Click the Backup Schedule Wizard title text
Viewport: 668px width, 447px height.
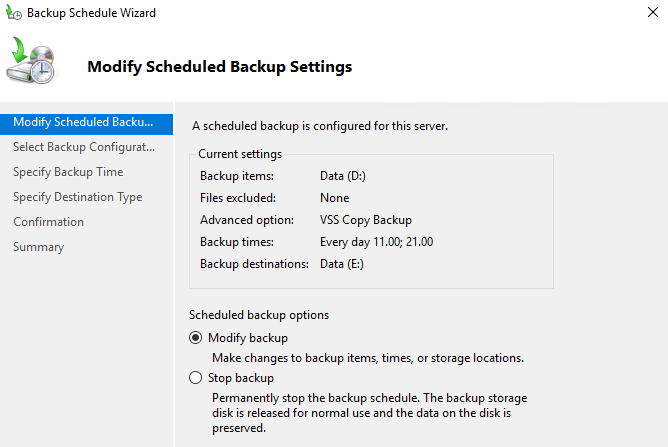pyautogui.click(x=91, y=13)
